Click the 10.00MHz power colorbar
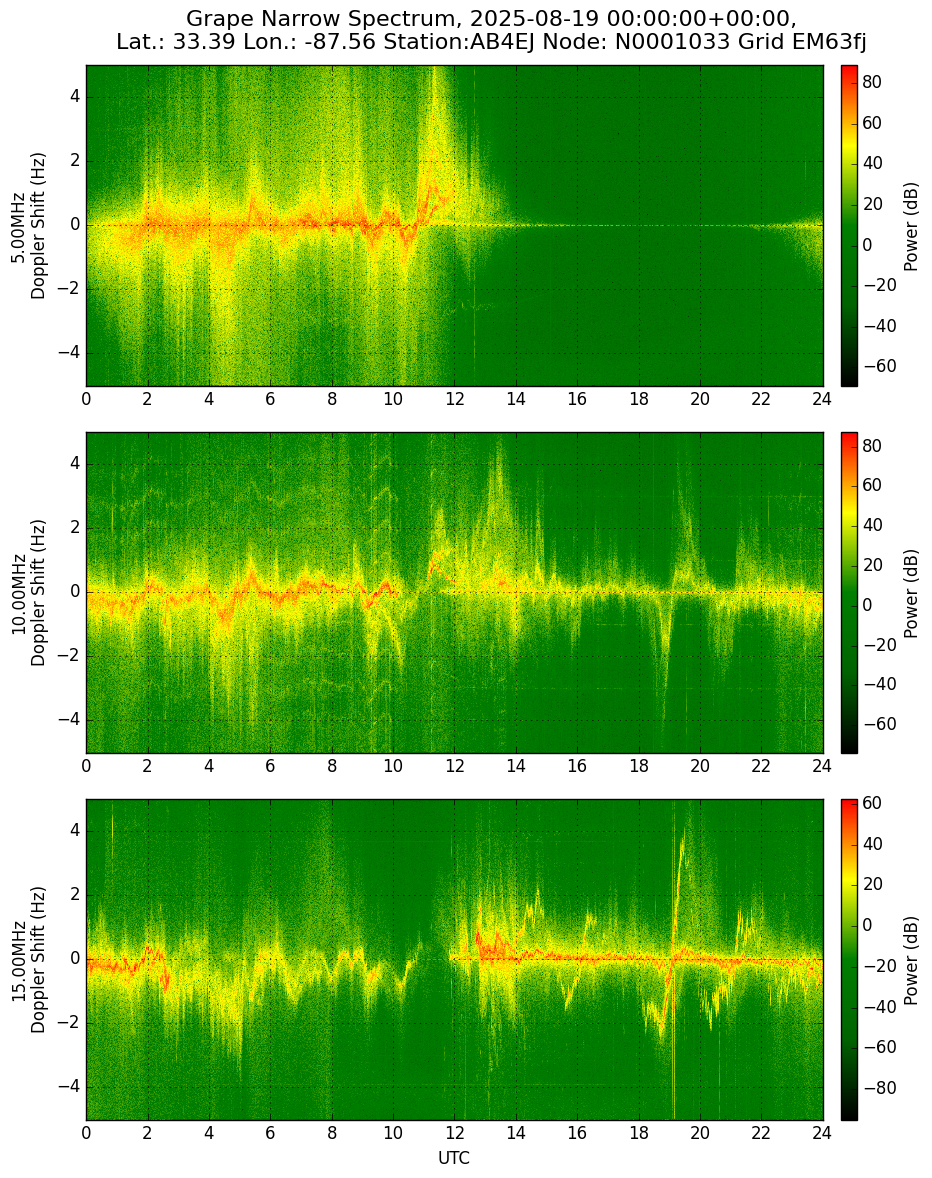This screenshot has height=1178, width=932. coord(849,592)
